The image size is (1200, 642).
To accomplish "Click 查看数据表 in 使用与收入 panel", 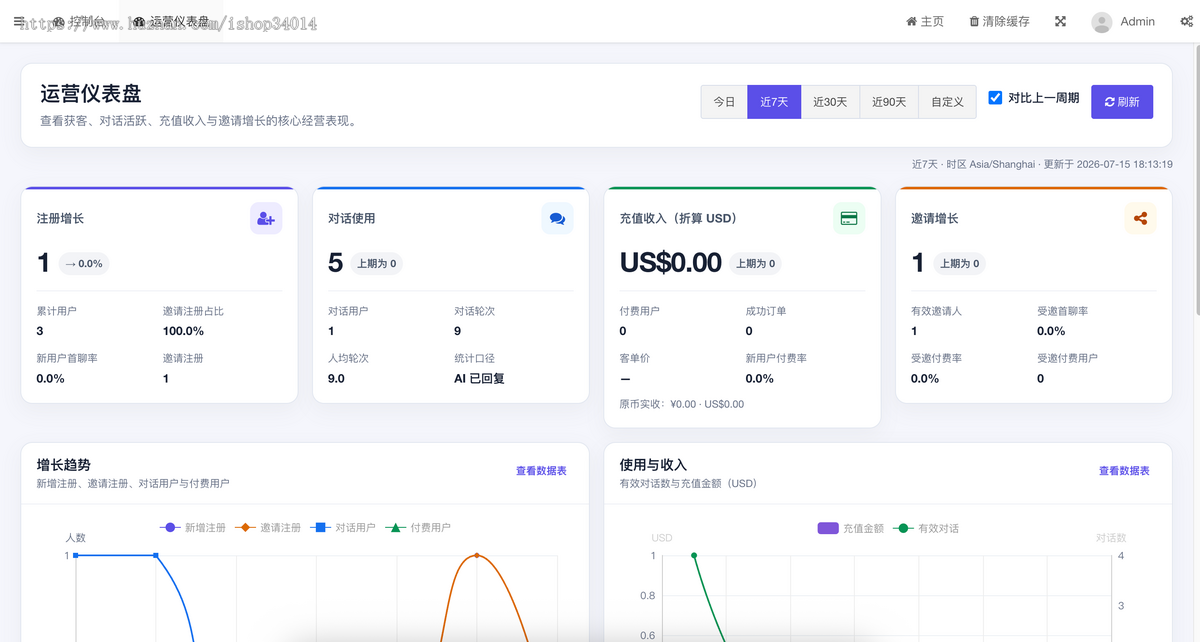I will tap(1124, 471).
